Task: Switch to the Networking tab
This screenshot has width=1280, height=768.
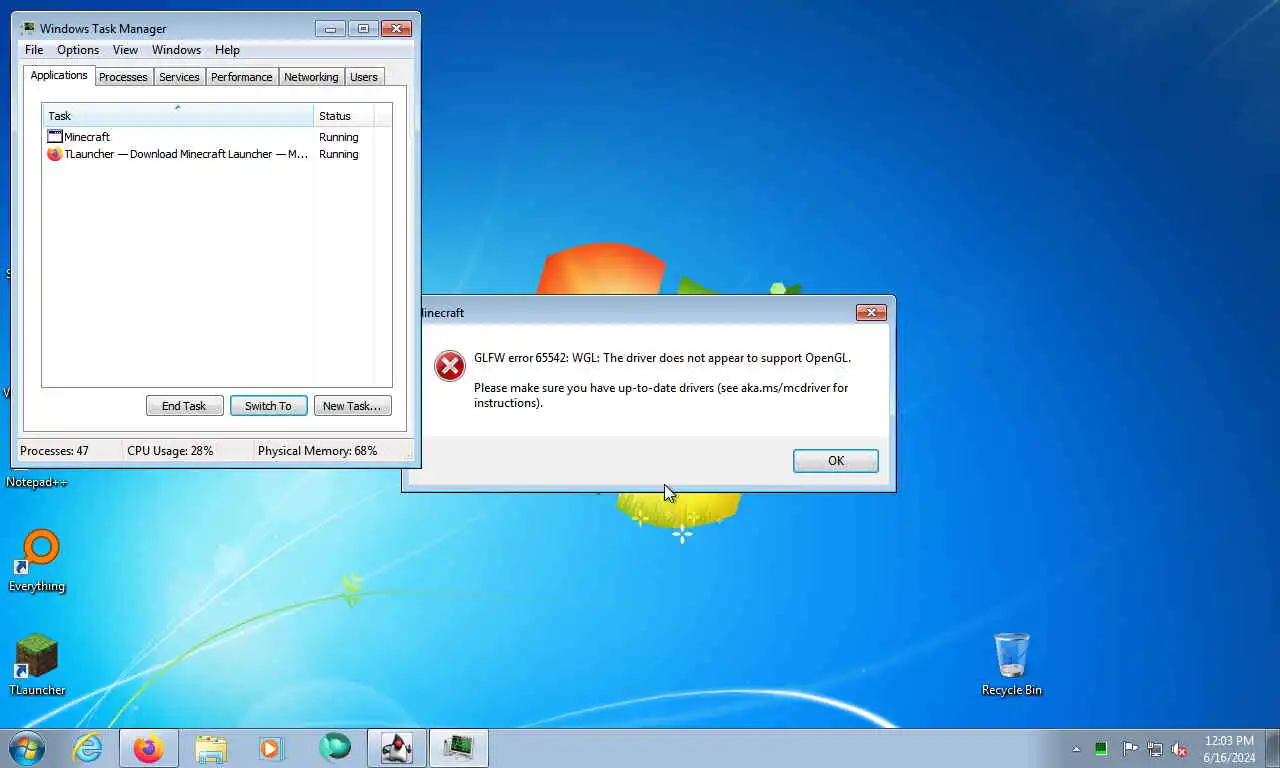Action: 311,77
